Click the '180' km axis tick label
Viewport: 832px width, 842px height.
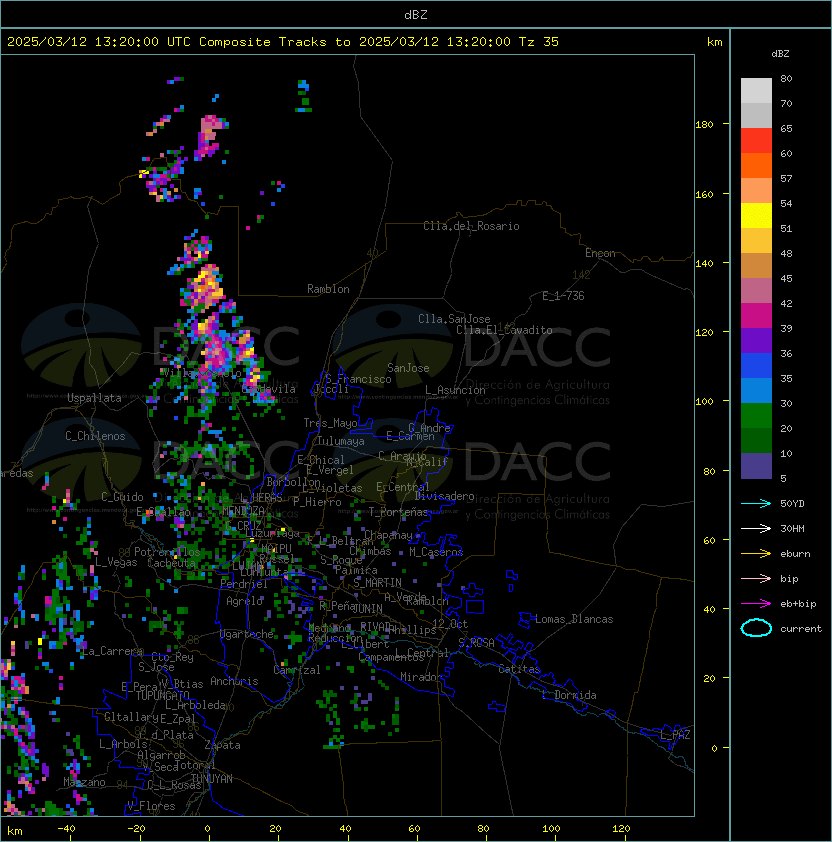704,125
